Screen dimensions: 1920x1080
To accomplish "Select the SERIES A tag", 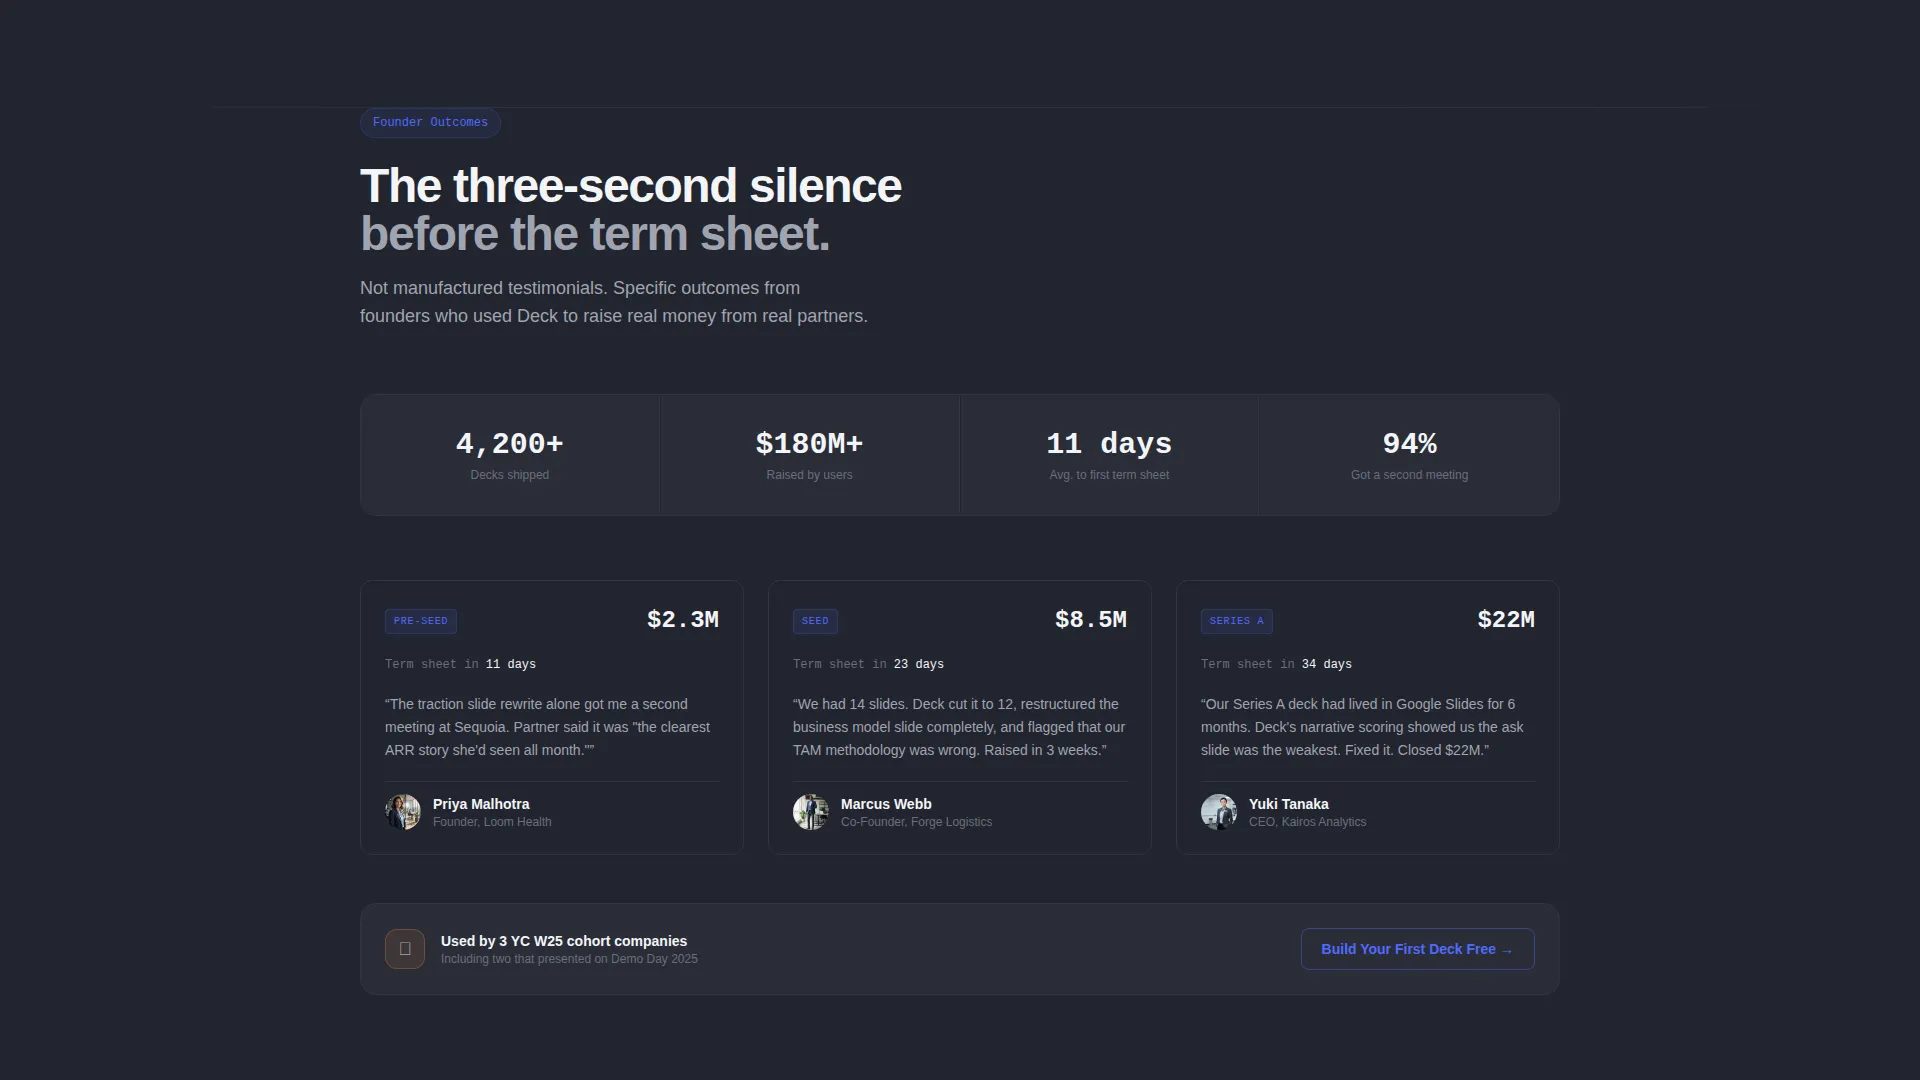I will 1236,621.
